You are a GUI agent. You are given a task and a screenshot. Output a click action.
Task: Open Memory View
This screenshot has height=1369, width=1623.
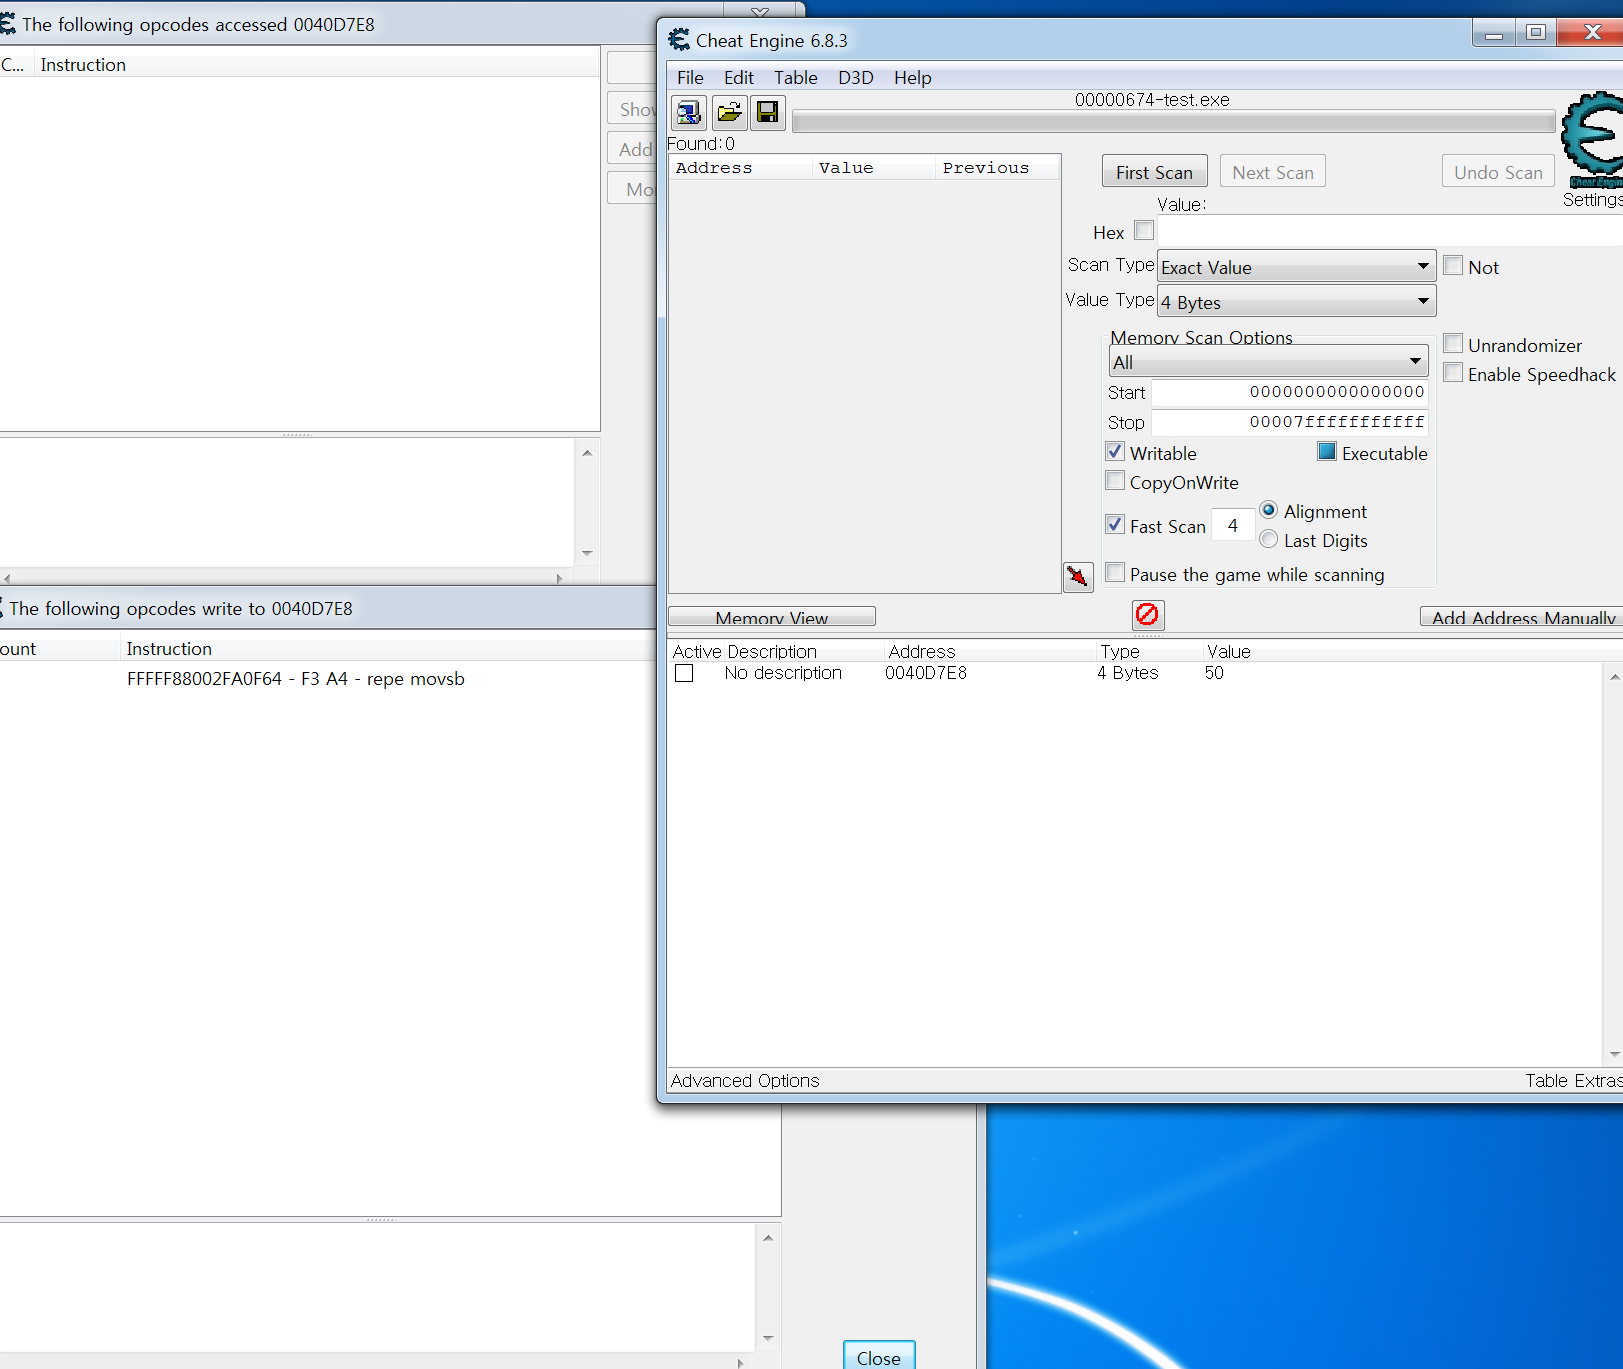click(772, 616)
